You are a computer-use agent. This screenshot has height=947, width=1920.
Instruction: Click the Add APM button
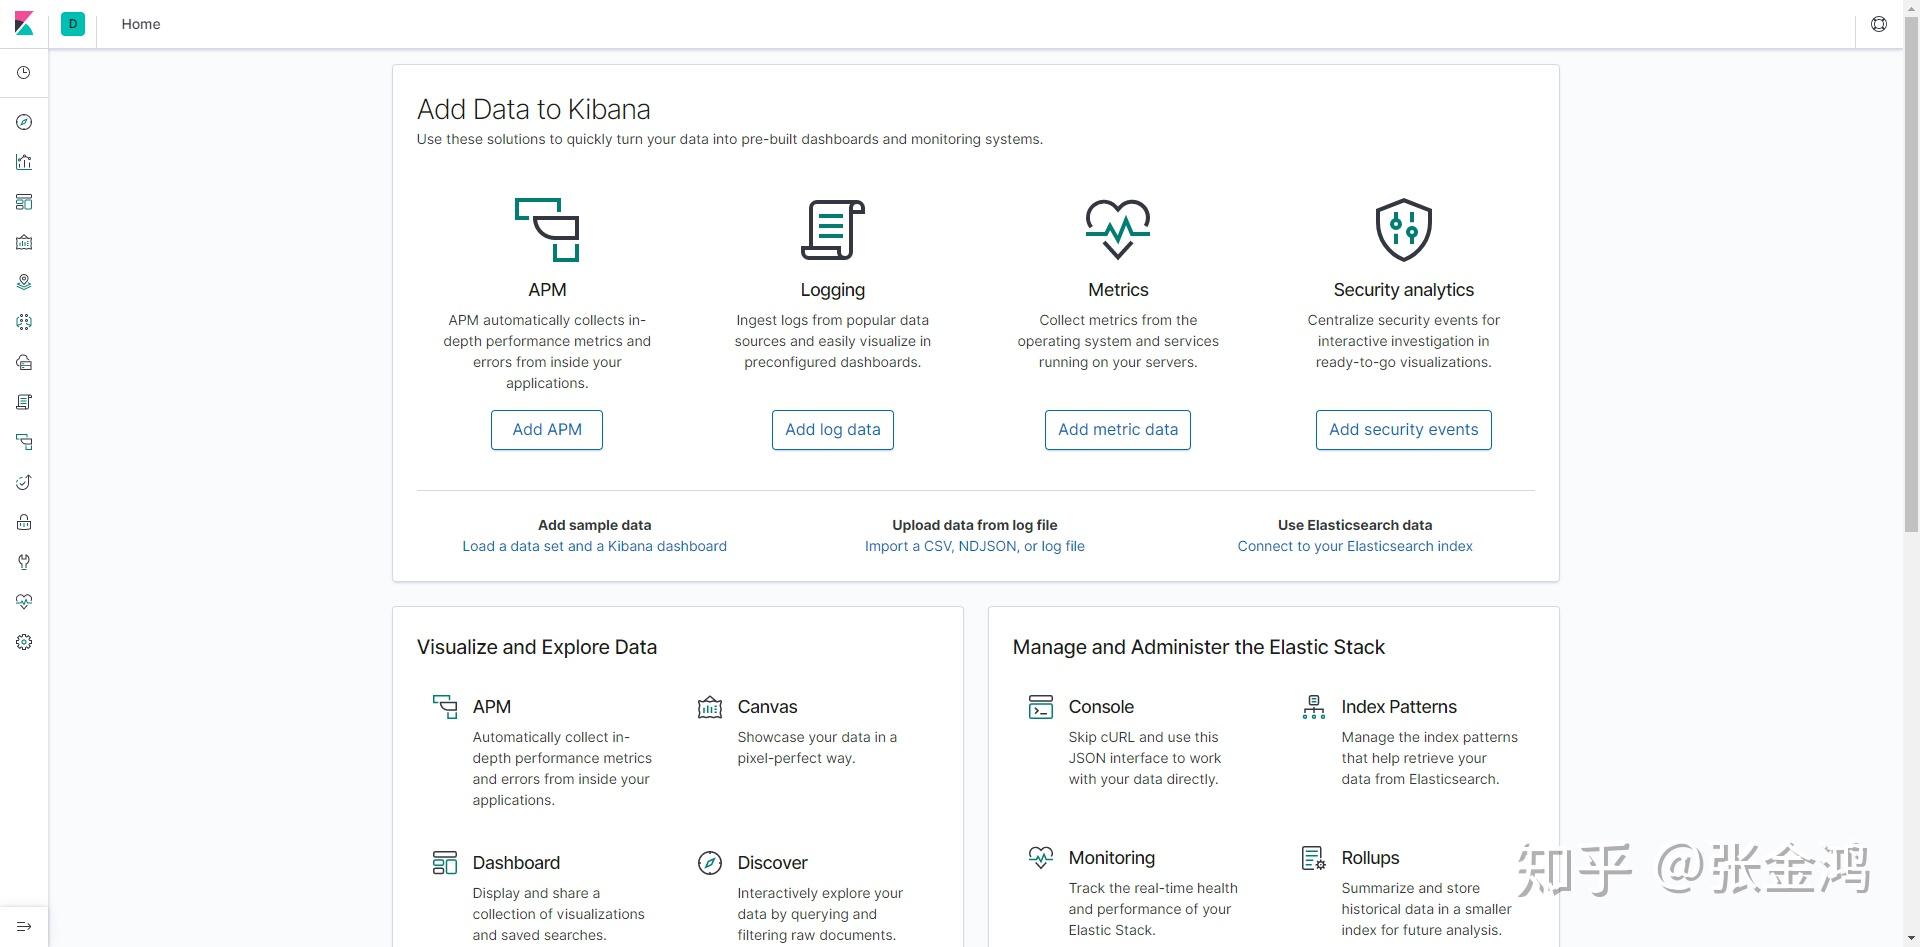point(547,430)
